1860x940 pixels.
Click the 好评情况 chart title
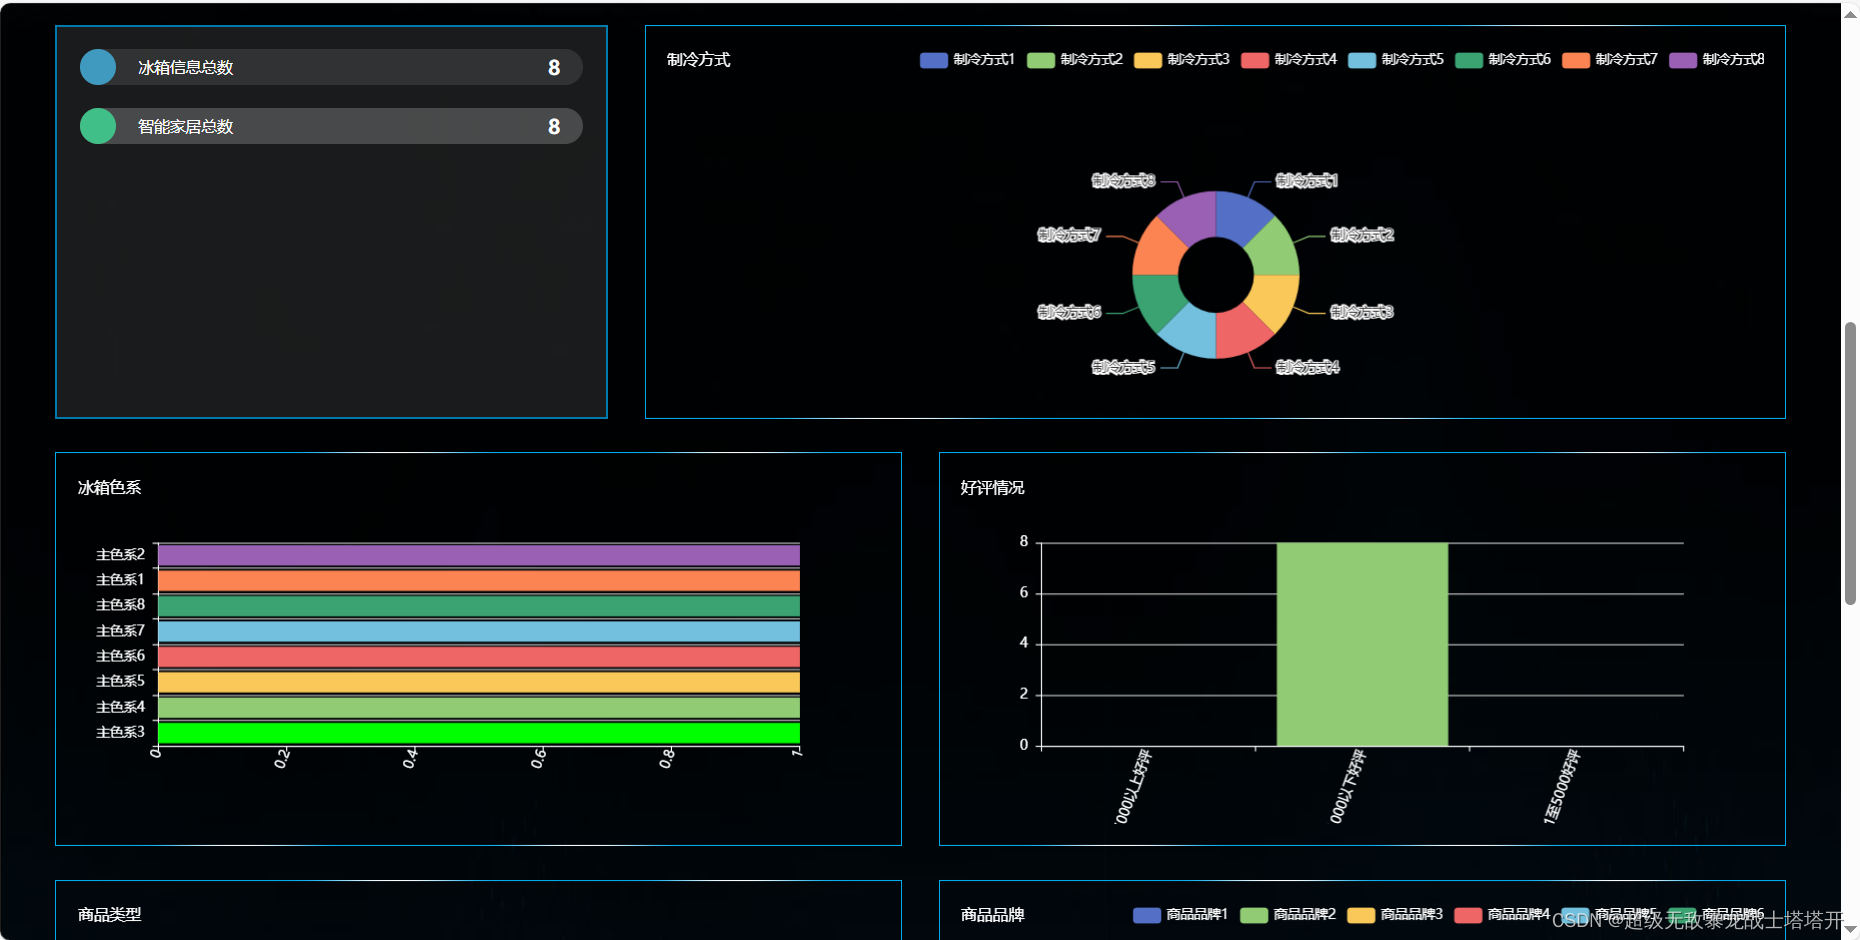tap(993, 488)
